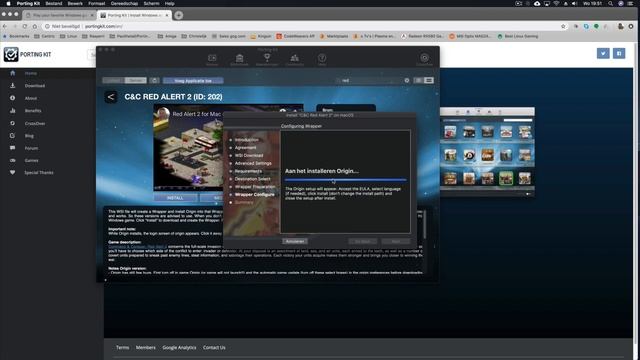
Task: Open Members link in website footer
Action: (146, 347)
